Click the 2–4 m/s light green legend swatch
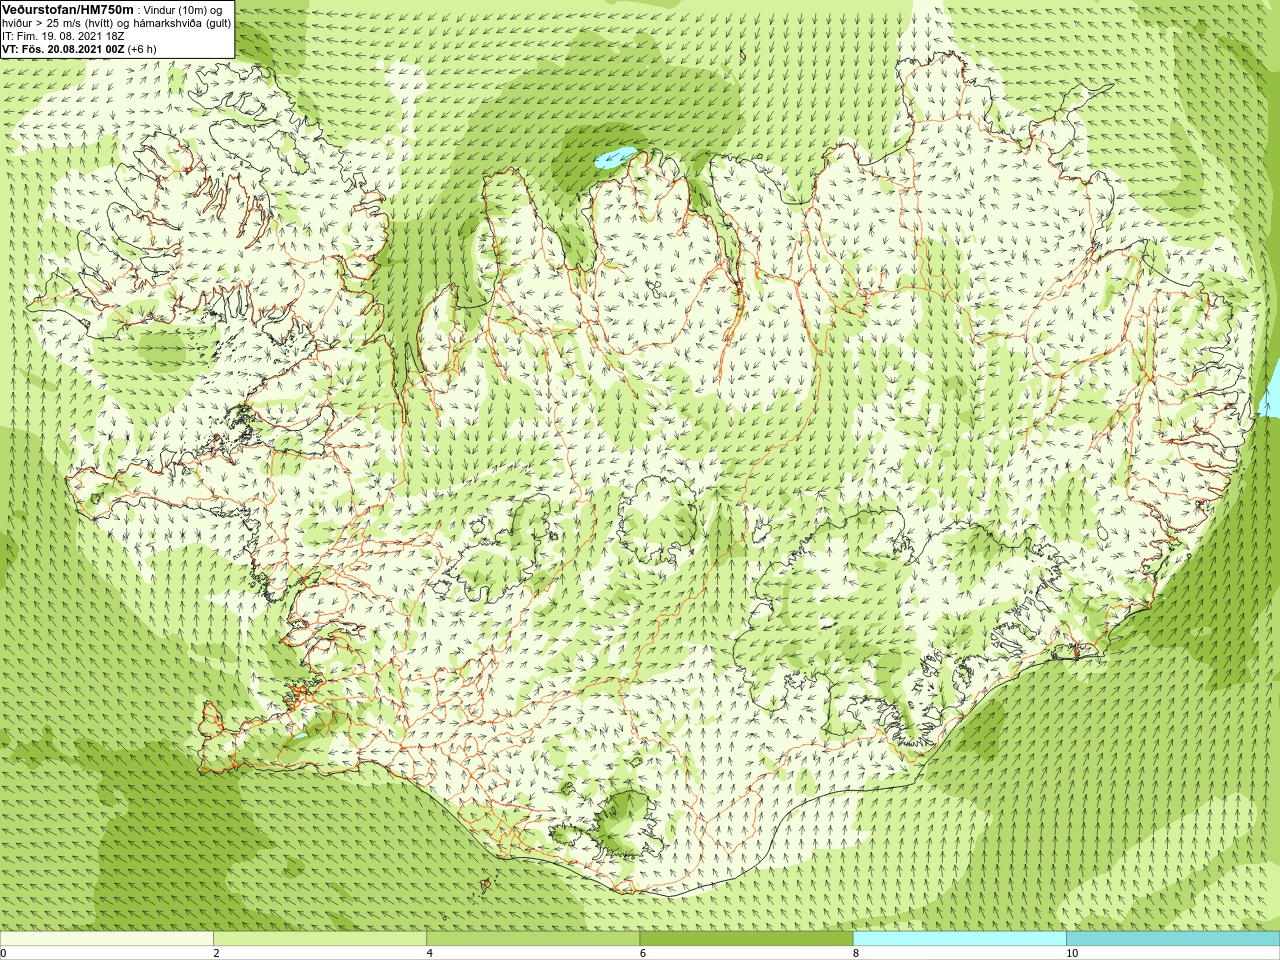This screenshot has width=1280, height=960. (x=320, y=939)
